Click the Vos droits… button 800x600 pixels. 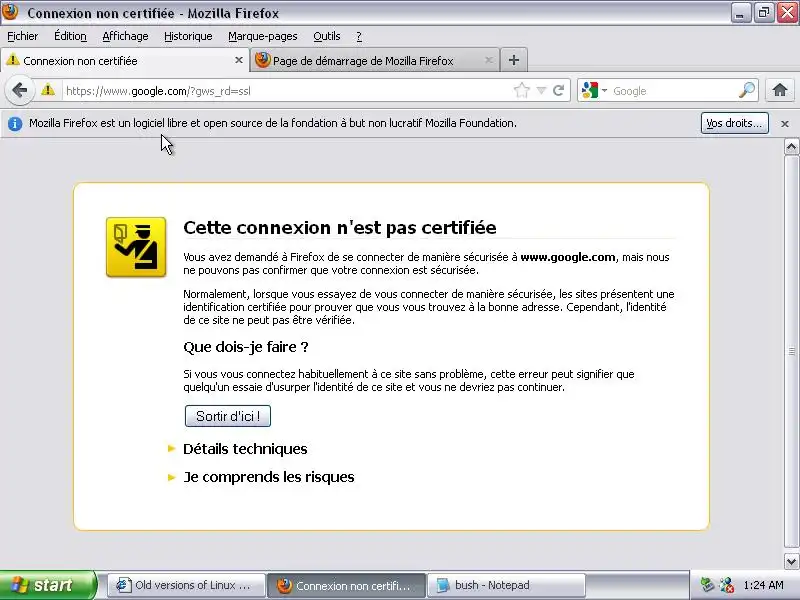[735, 123]
